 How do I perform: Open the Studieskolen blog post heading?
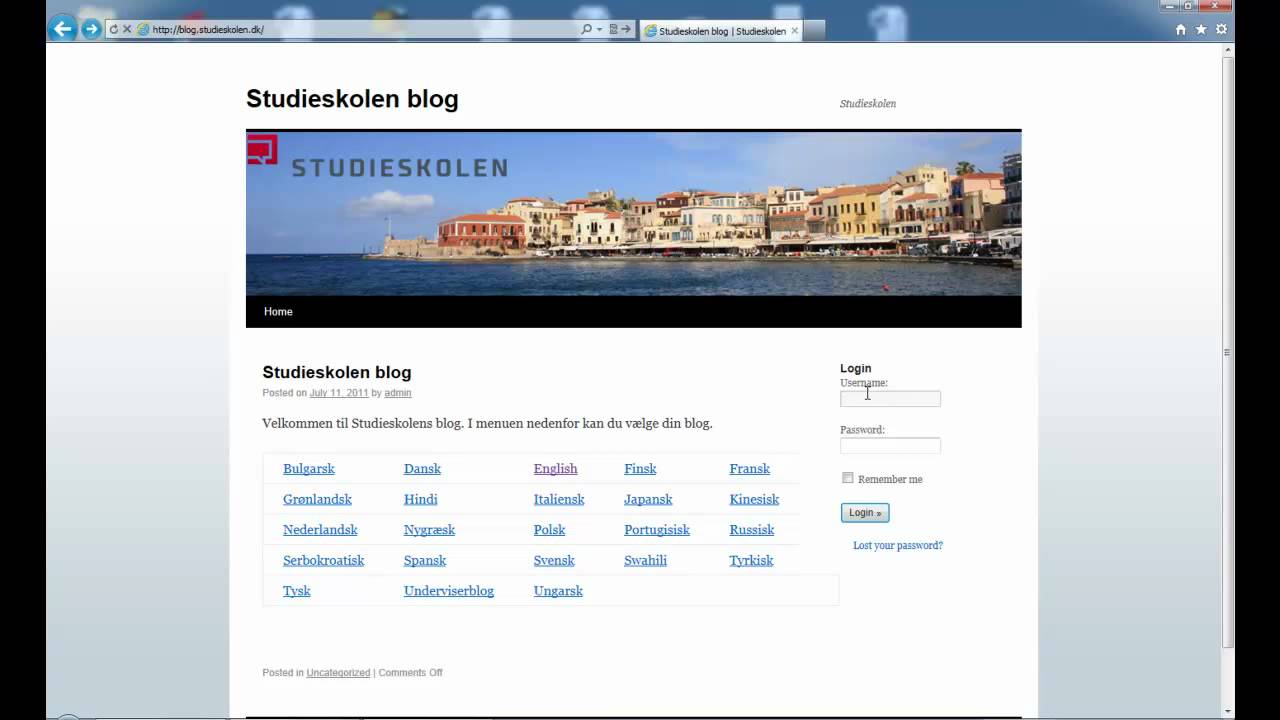(x=337, y=372)
